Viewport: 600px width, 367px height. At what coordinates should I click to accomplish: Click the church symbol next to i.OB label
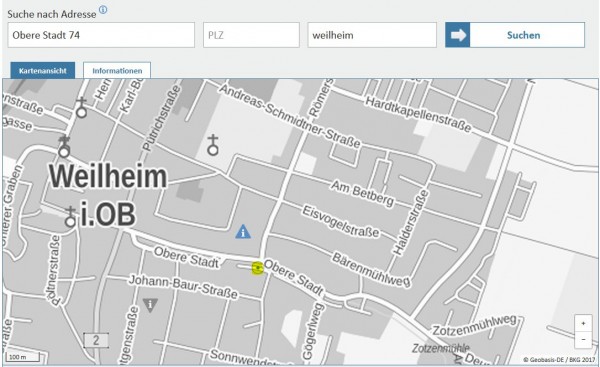pos(70,217)
